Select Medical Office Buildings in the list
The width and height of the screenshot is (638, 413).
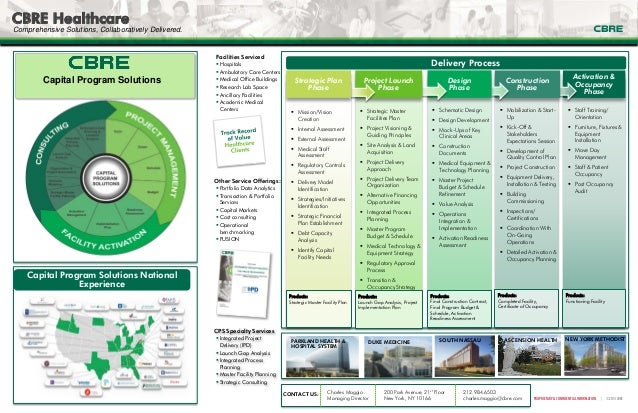coord(247,79)
